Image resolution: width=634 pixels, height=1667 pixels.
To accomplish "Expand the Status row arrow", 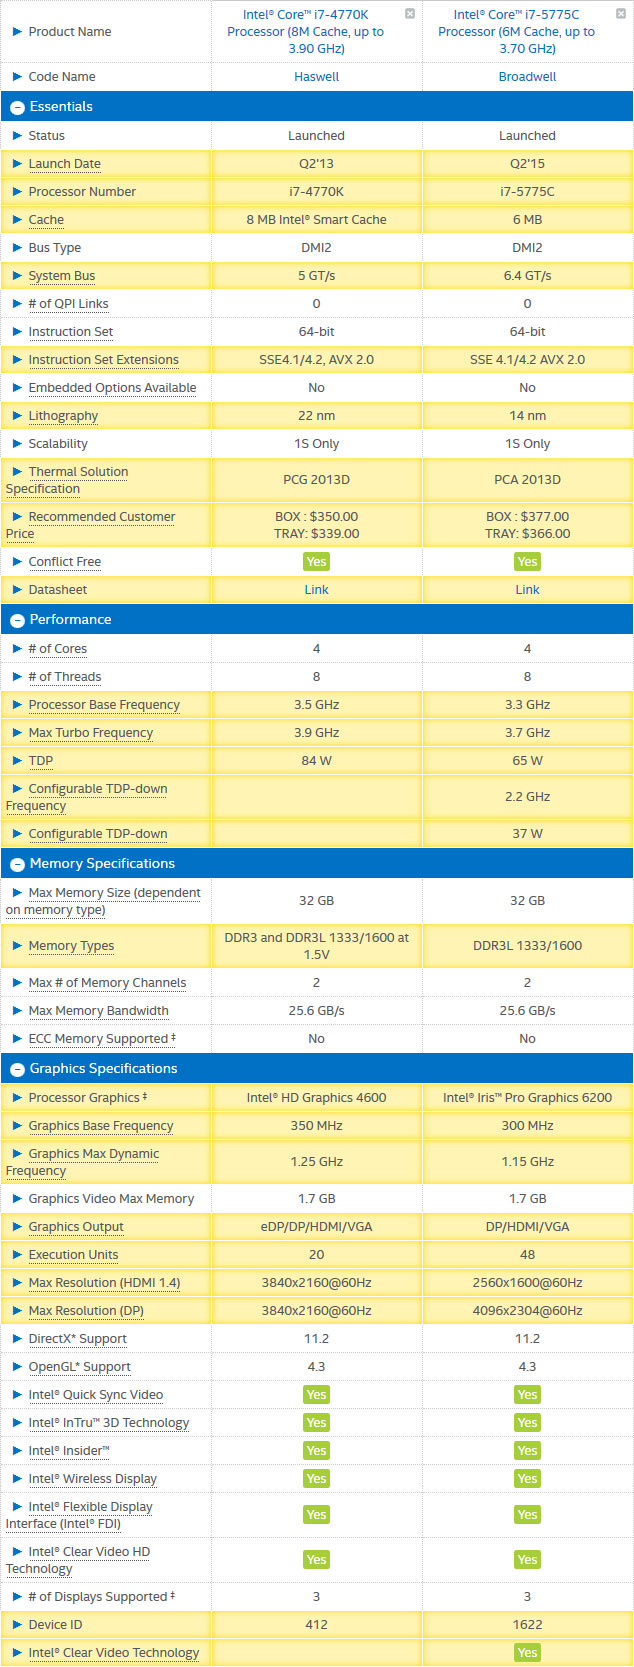I will tap(17, 136).
